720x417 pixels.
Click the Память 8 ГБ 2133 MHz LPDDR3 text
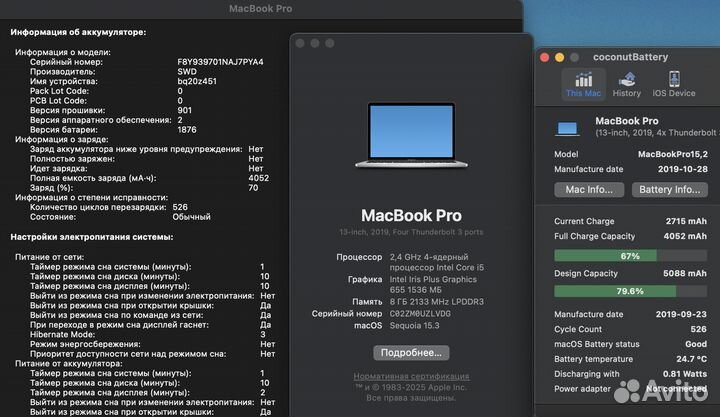click(436, 302)
